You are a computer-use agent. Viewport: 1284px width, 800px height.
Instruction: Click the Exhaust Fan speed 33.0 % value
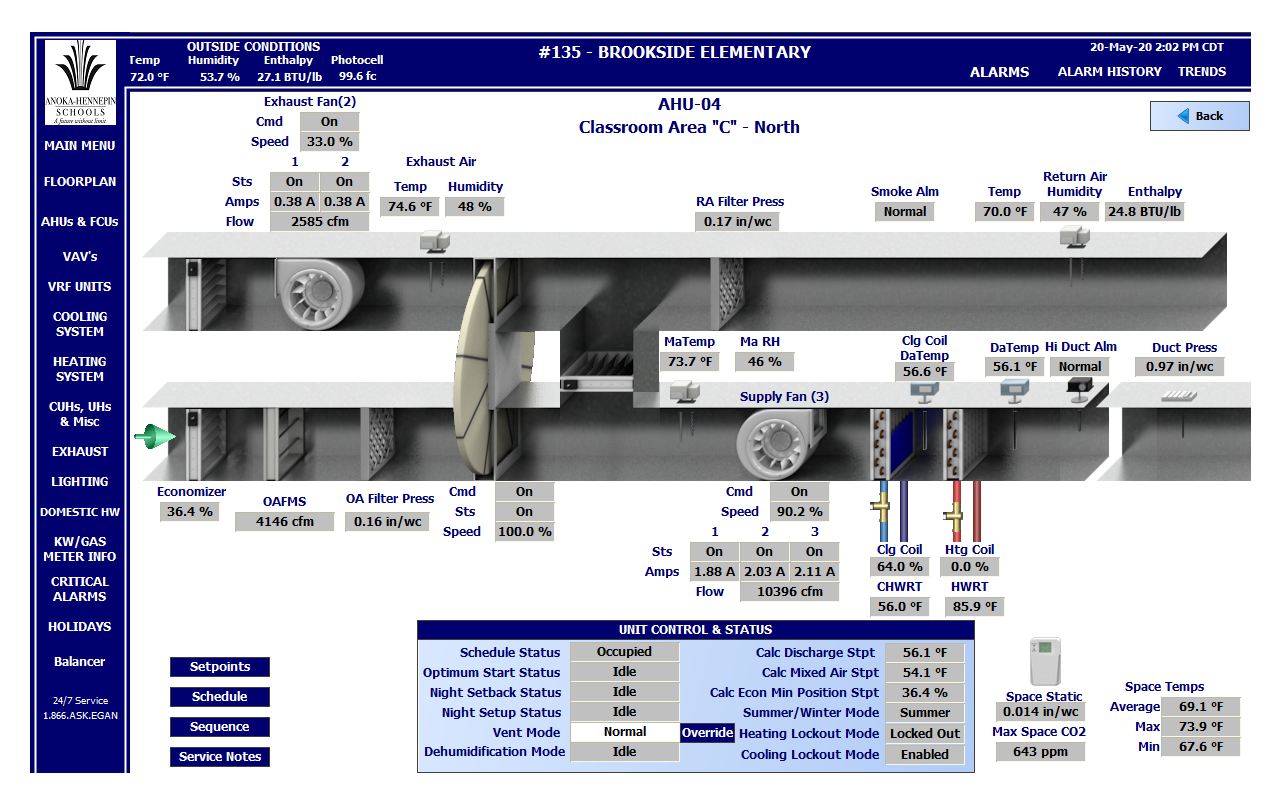pyautogui.click(x=330, y=142)
